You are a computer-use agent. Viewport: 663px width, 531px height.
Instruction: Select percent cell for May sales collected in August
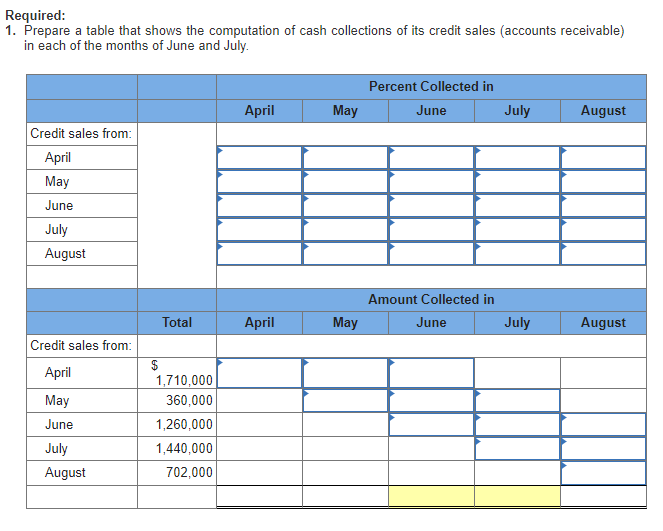[603, 182]
